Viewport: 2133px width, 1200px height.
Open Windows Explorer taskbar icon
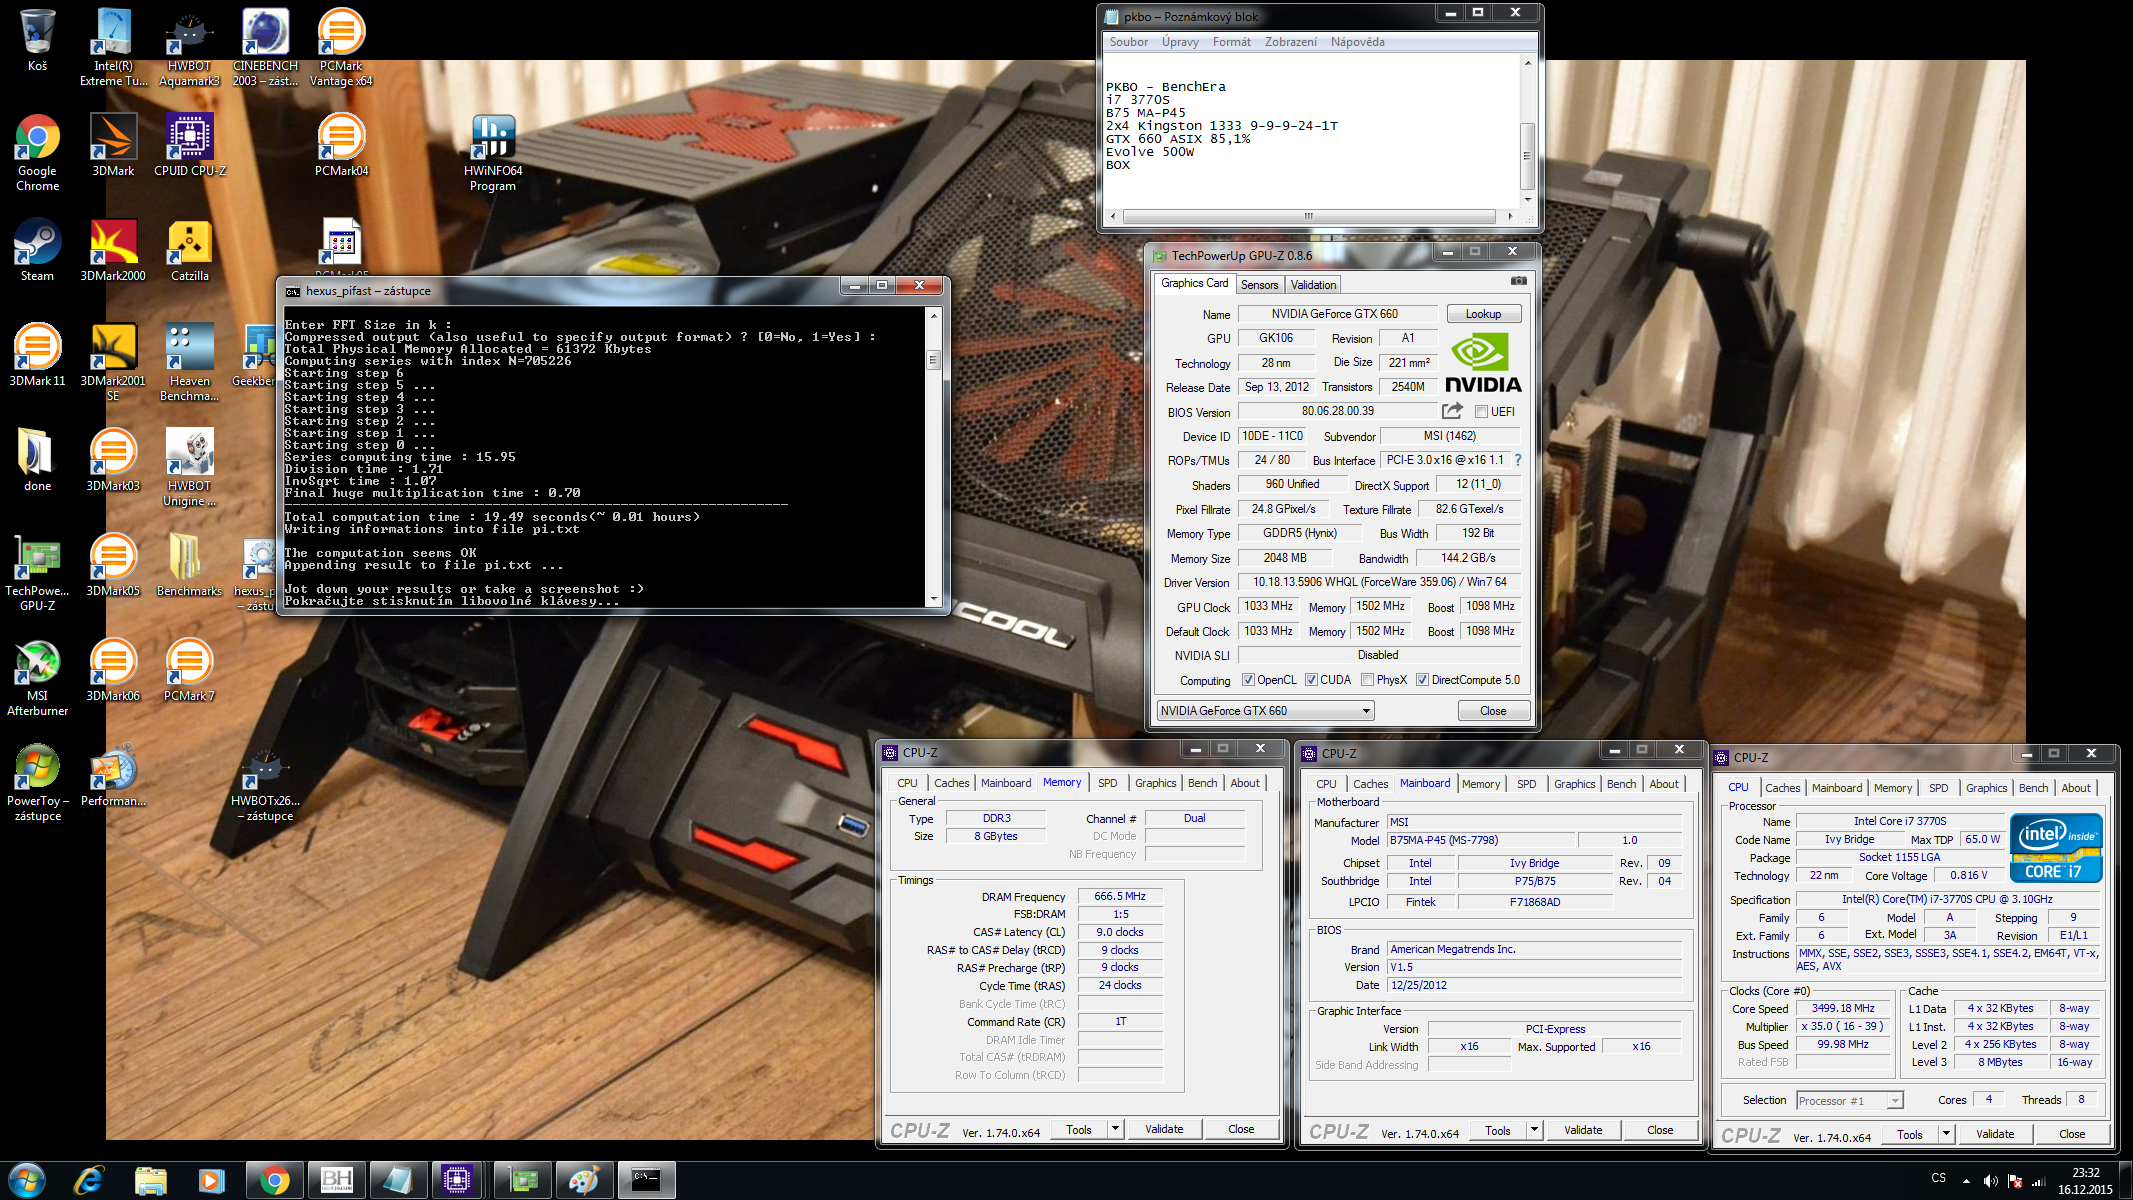[151, 1180]
